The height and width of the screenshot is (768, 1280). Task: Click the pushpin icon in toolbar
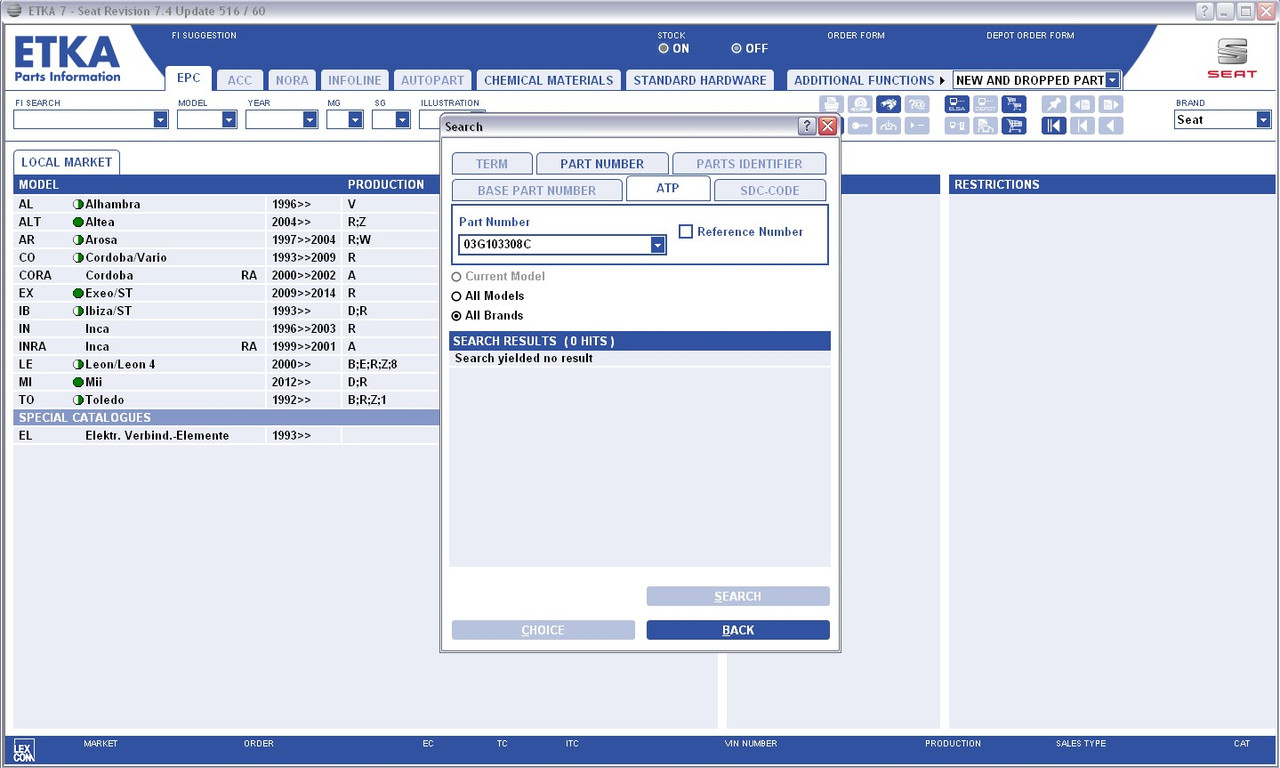[x=1053, y=104]
